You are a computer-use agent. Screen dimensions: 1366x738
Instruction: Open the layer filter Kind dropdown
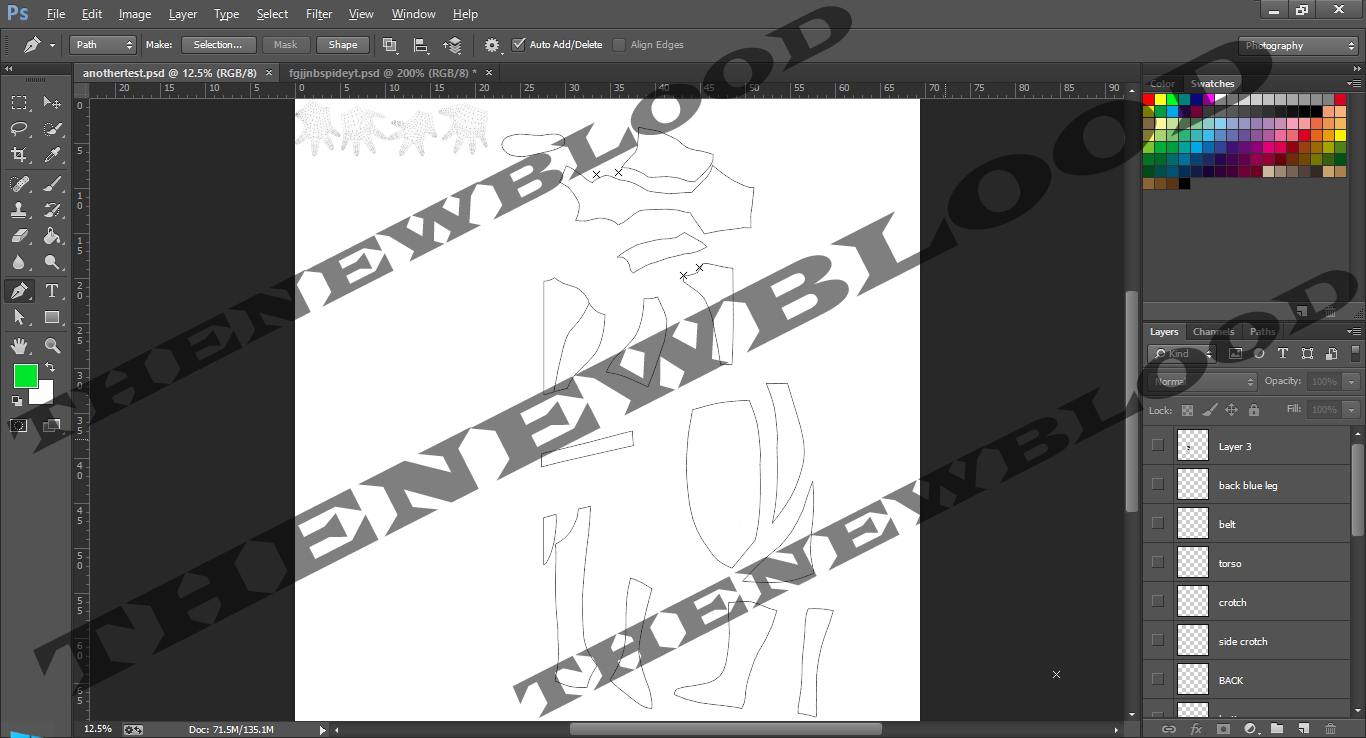1182,354
